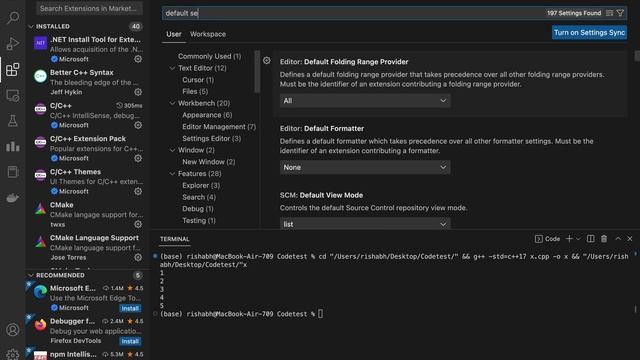Viewport: 640px width, 360px height.
Task: Open SCM Default View Mode dropdown
Action: pyautogui.click(x=365, y=224)
